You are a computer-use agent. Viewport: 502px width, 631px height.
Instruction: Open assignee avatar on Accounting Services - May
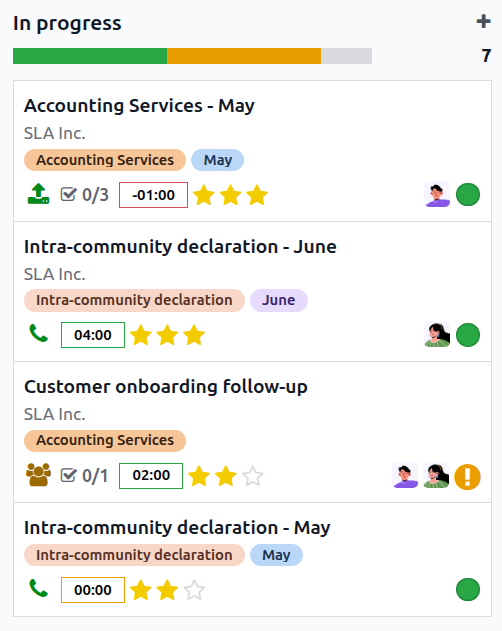point(437,194)
